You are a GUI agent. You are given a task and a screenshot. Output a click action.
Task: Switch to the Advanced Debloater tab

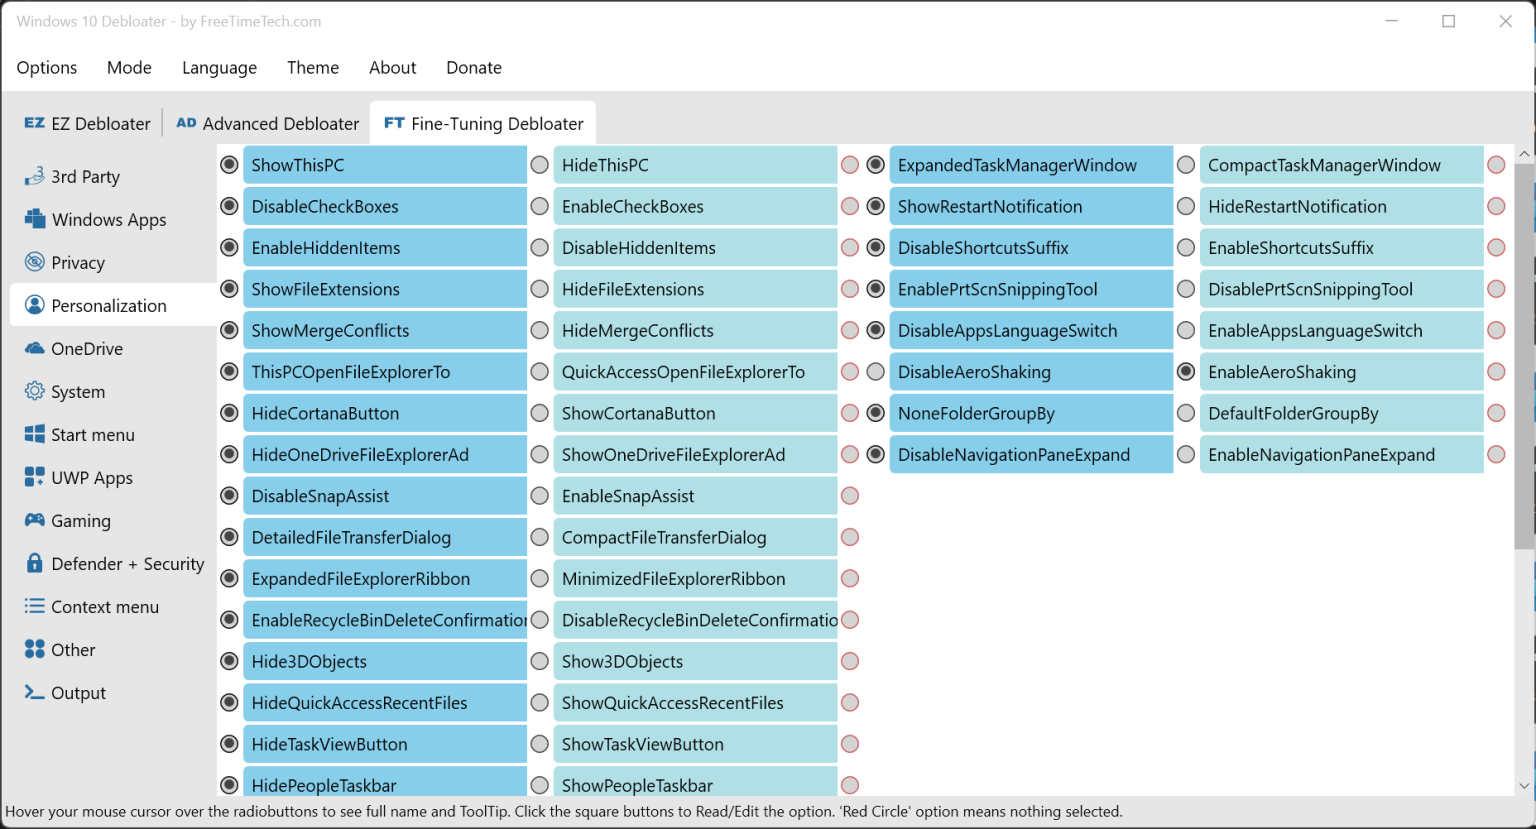click(x=267, y=122)
